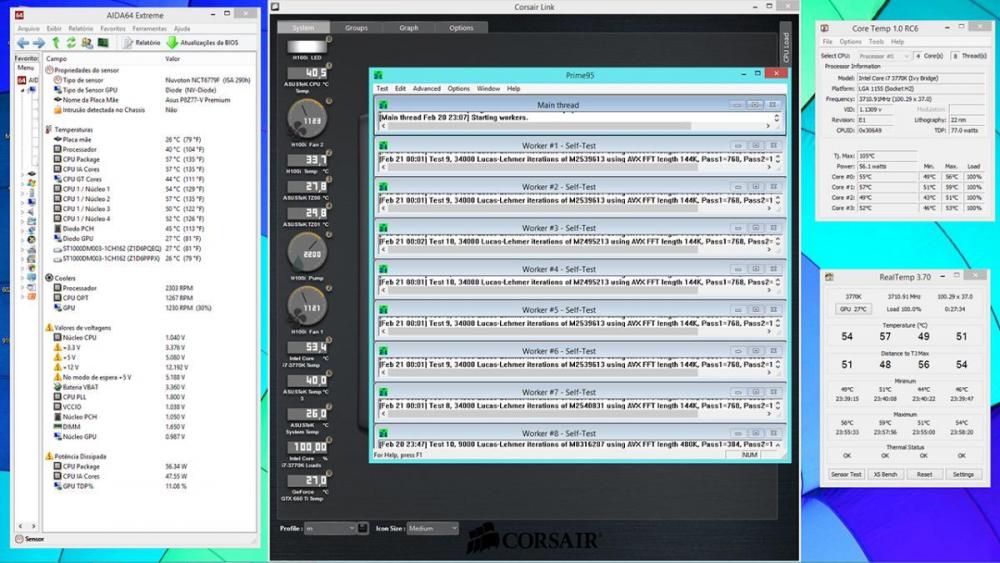Click AIDA64 back arrow toolbar icon
1000x563 pixels.
coord(23,43)
